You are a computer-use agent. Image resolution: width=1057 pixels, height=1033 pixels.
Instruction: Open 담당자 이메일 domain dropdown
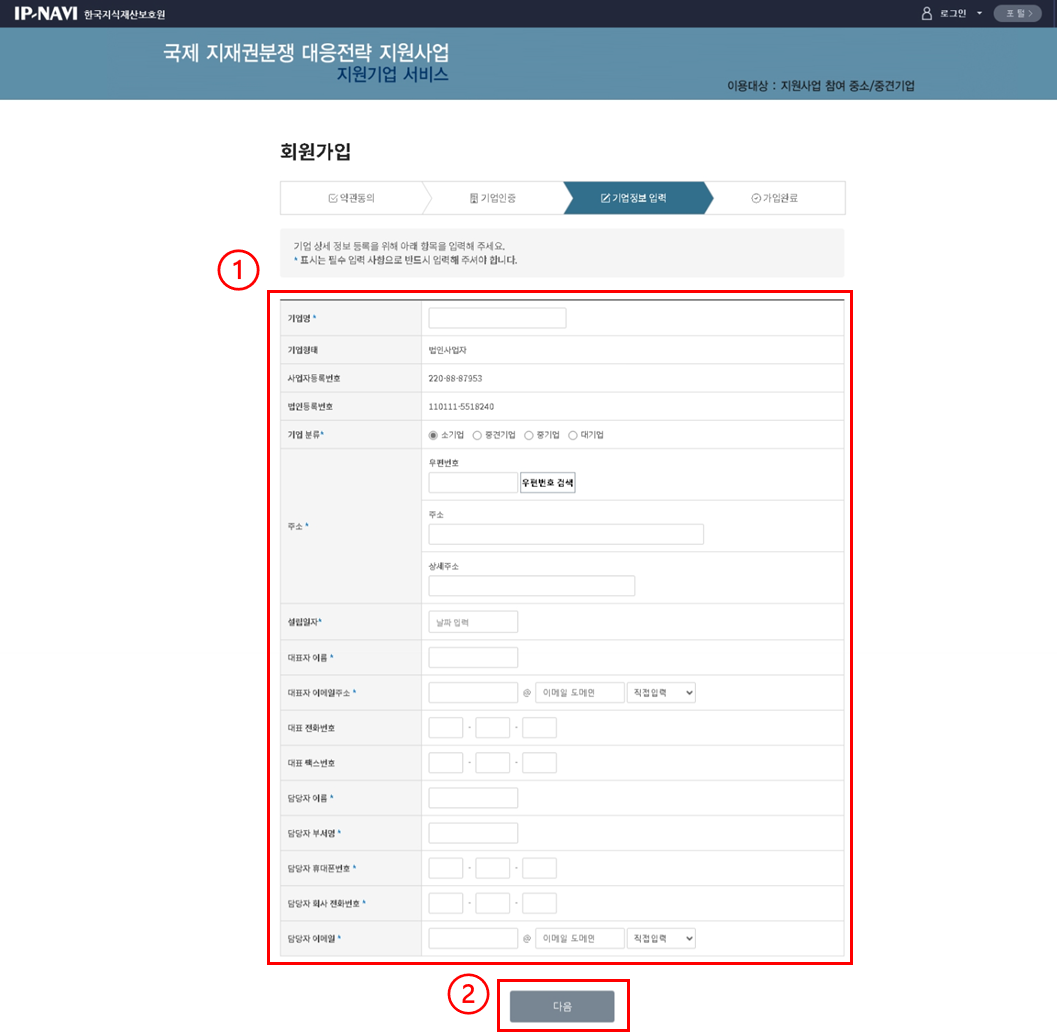coord(660,938)
